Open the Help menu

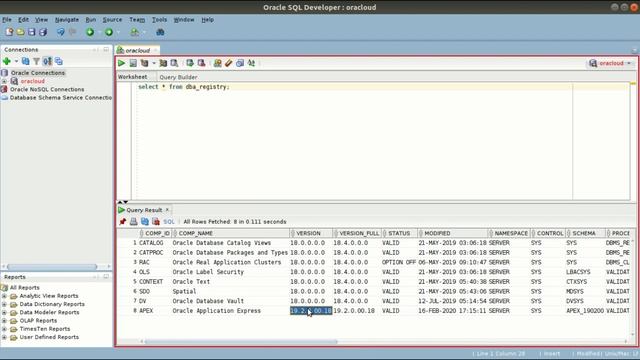(x=207, y=20)
